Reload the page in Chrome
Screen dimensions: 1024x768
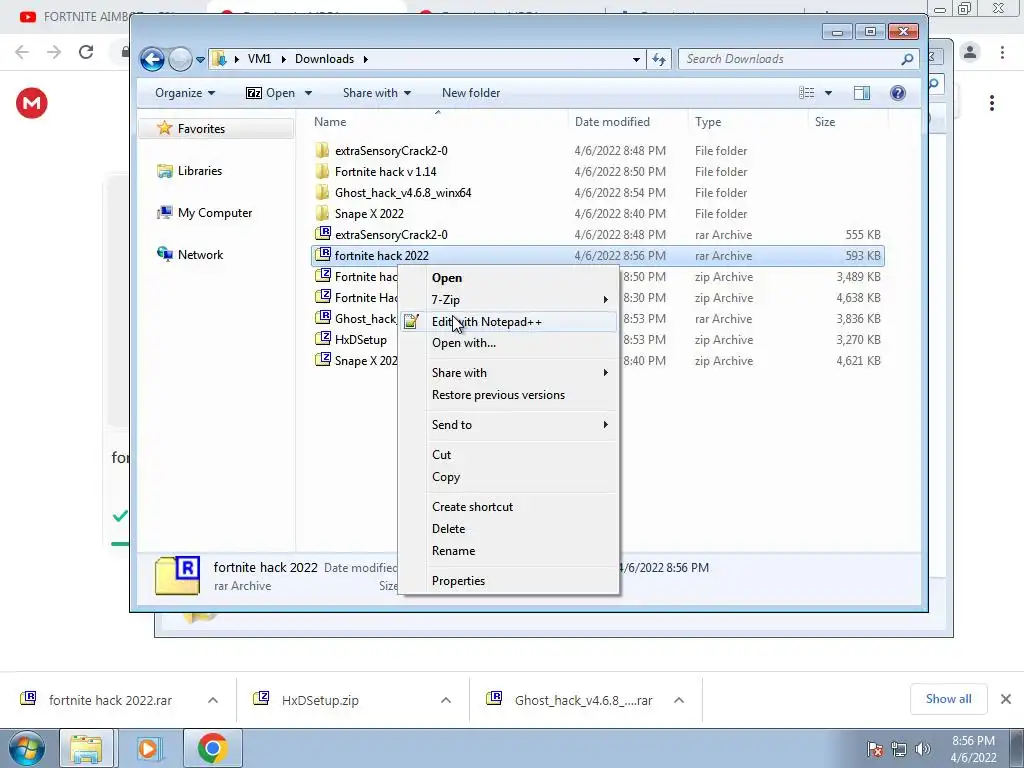tap(86, 52)
